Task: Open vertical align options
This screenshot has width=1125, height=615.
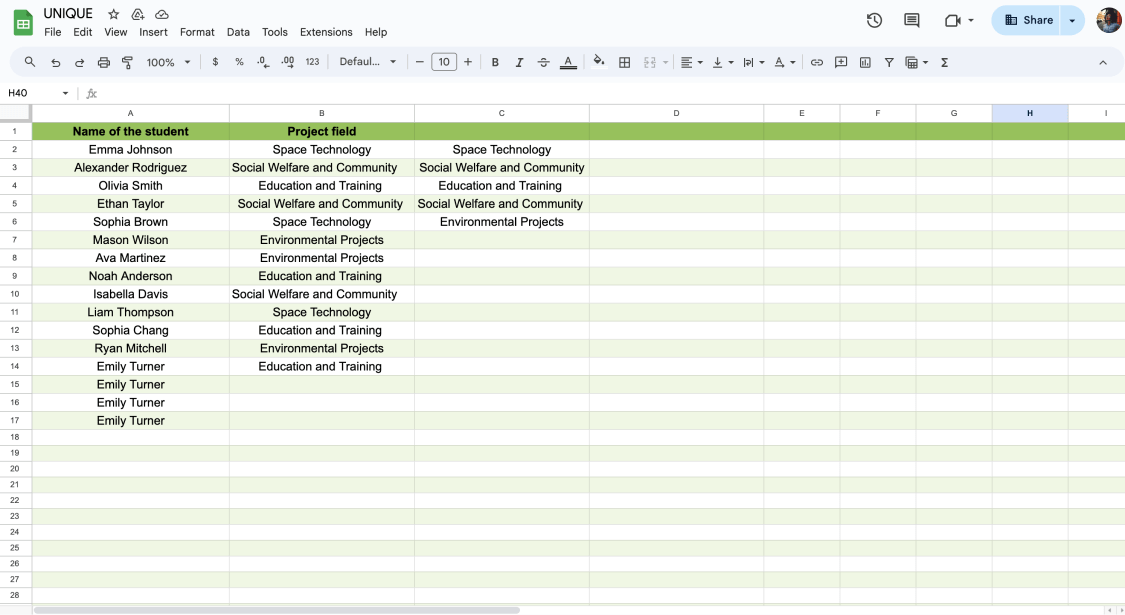Action: point(722,62)
